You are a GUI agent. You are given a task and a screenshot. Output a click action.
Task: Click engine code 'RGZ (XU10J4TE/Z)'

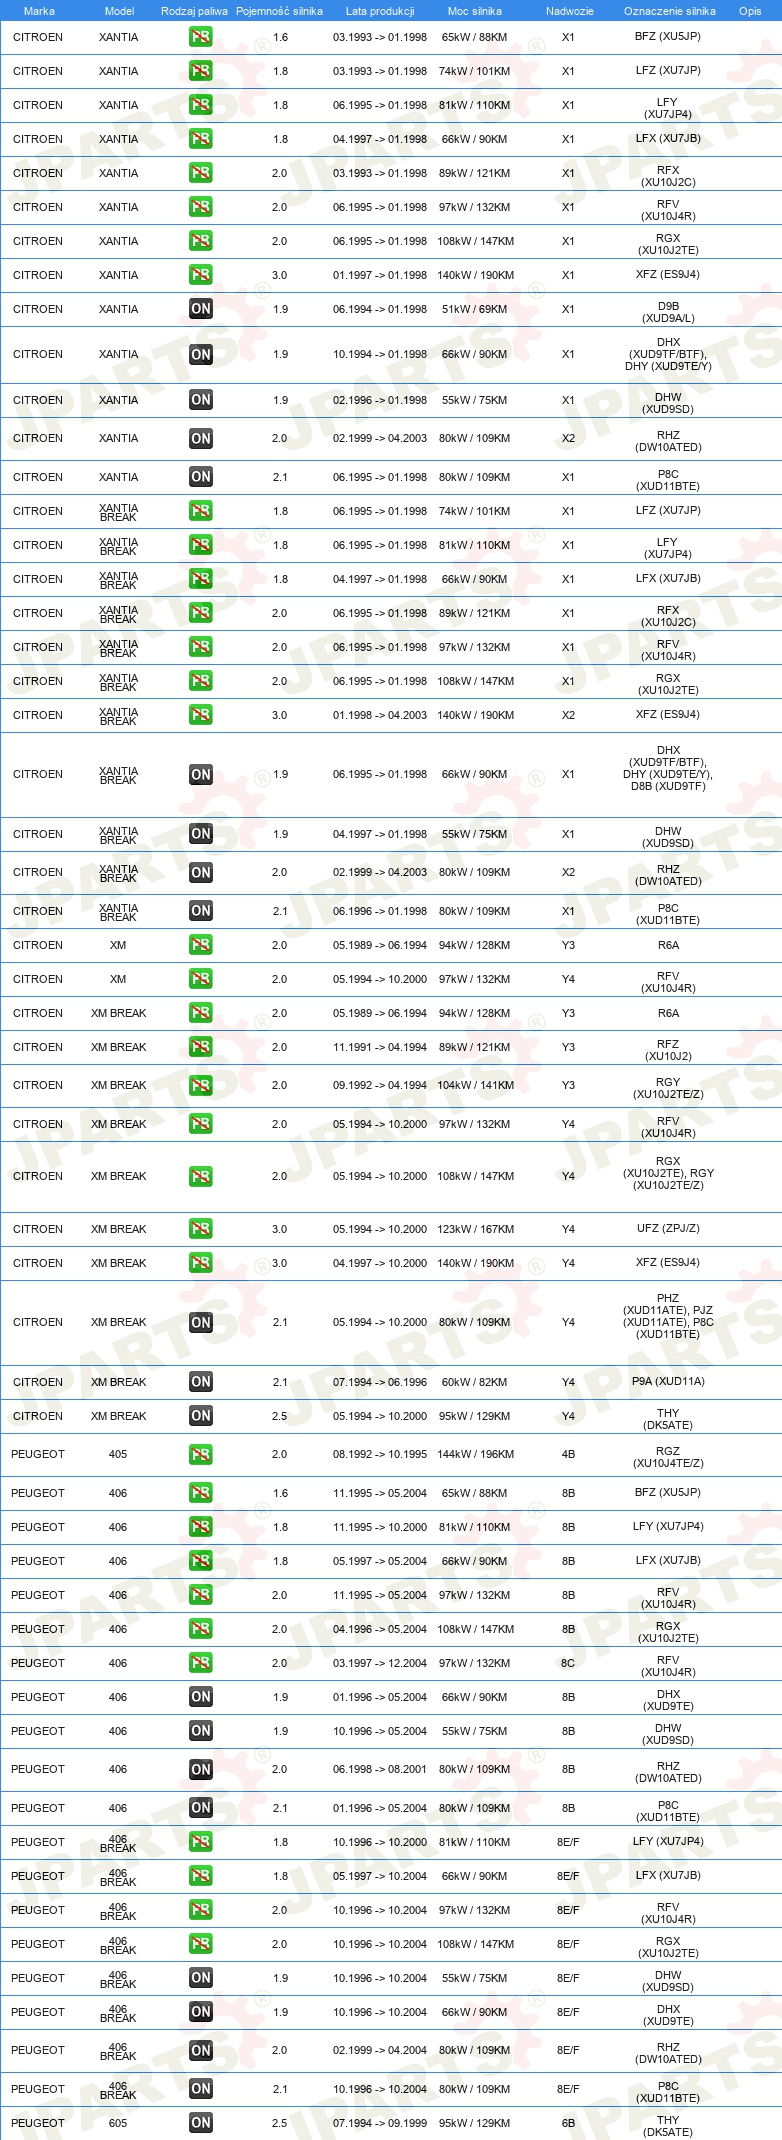point(668,1457)
